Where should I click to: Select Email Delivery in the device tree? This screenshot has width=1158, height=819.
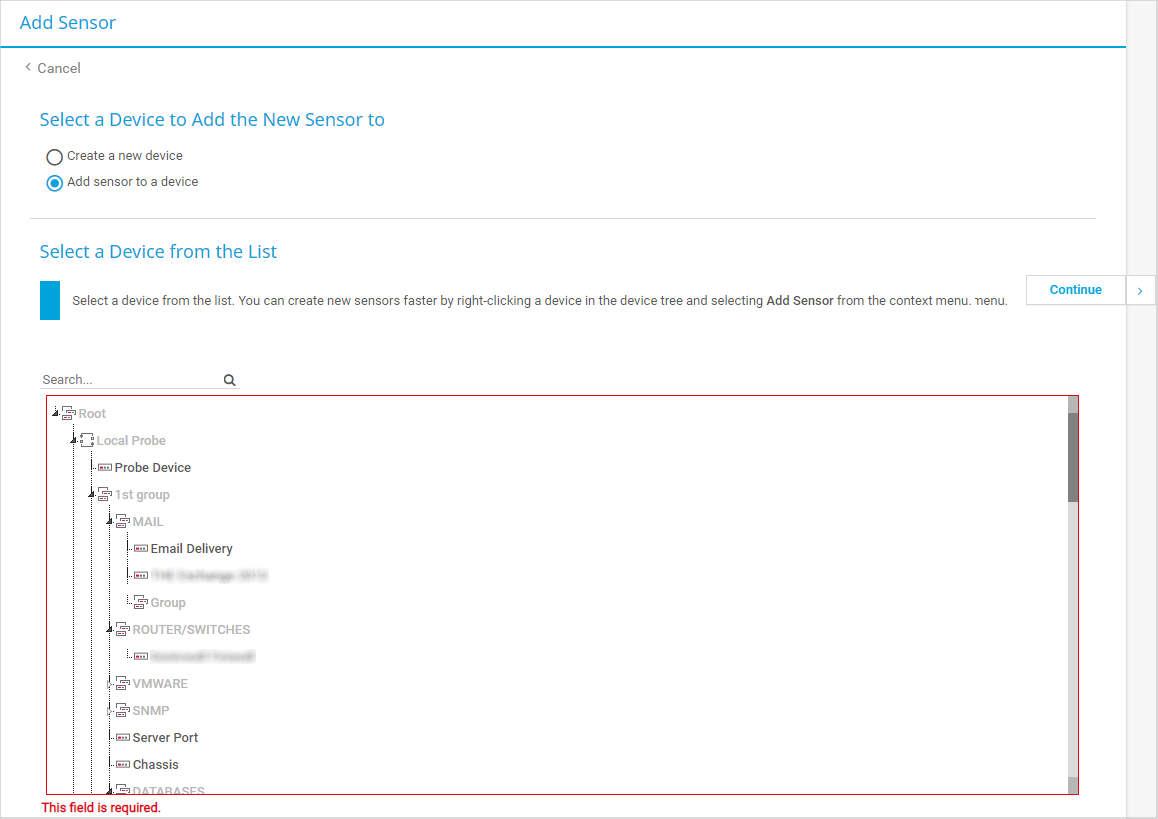pos(191,549)
